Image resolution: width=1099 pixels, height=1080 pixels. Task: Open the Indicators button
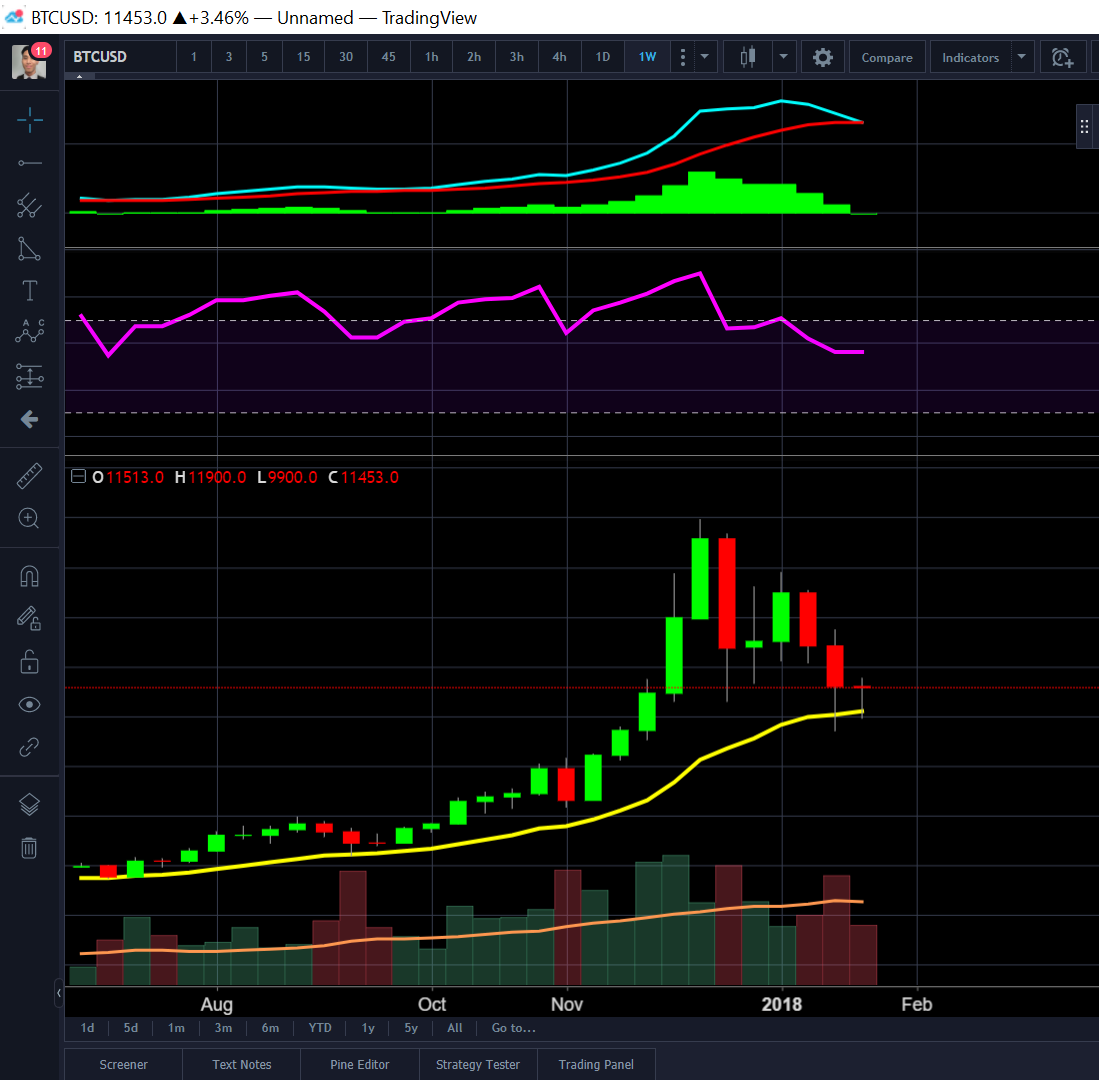coord(971,57)
